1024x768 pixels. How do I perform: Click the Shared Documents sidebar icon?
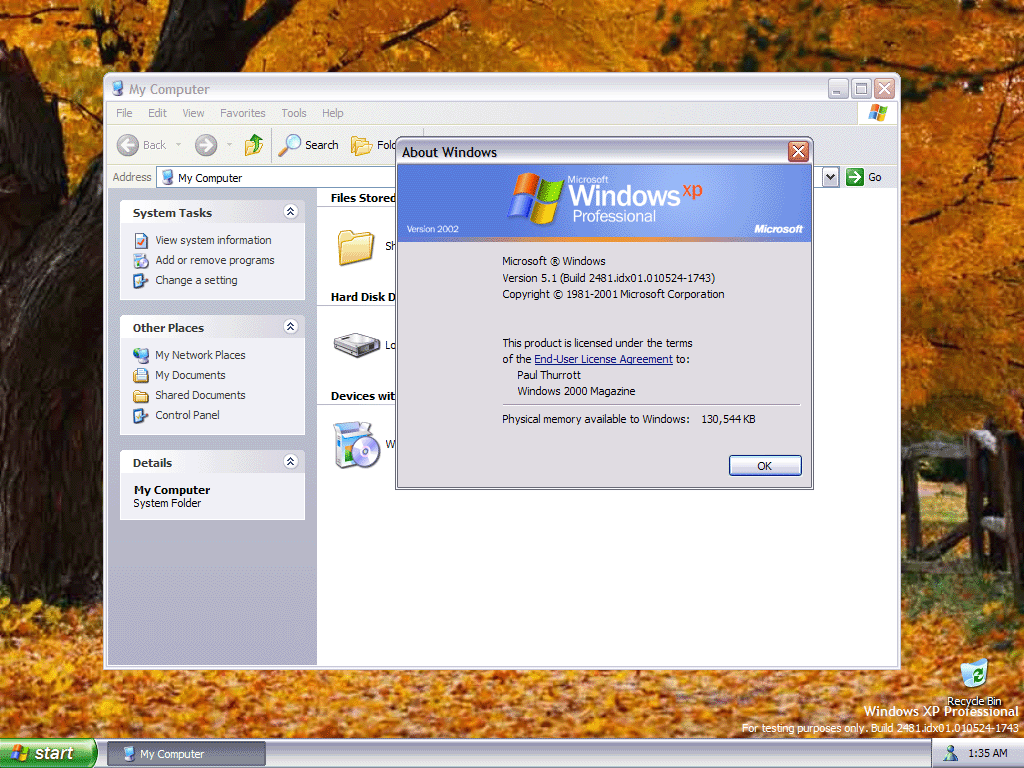point(141,396)
